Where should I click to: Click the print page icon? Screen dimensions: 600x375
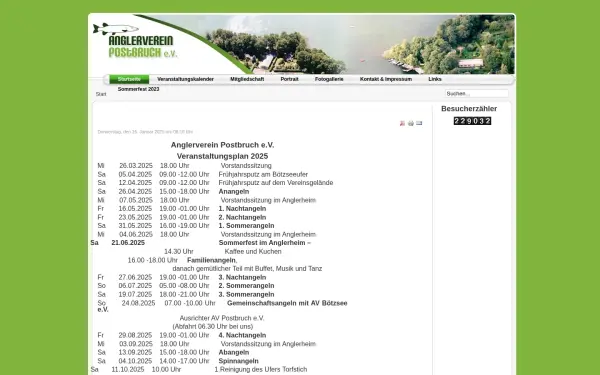coord(411,123)
